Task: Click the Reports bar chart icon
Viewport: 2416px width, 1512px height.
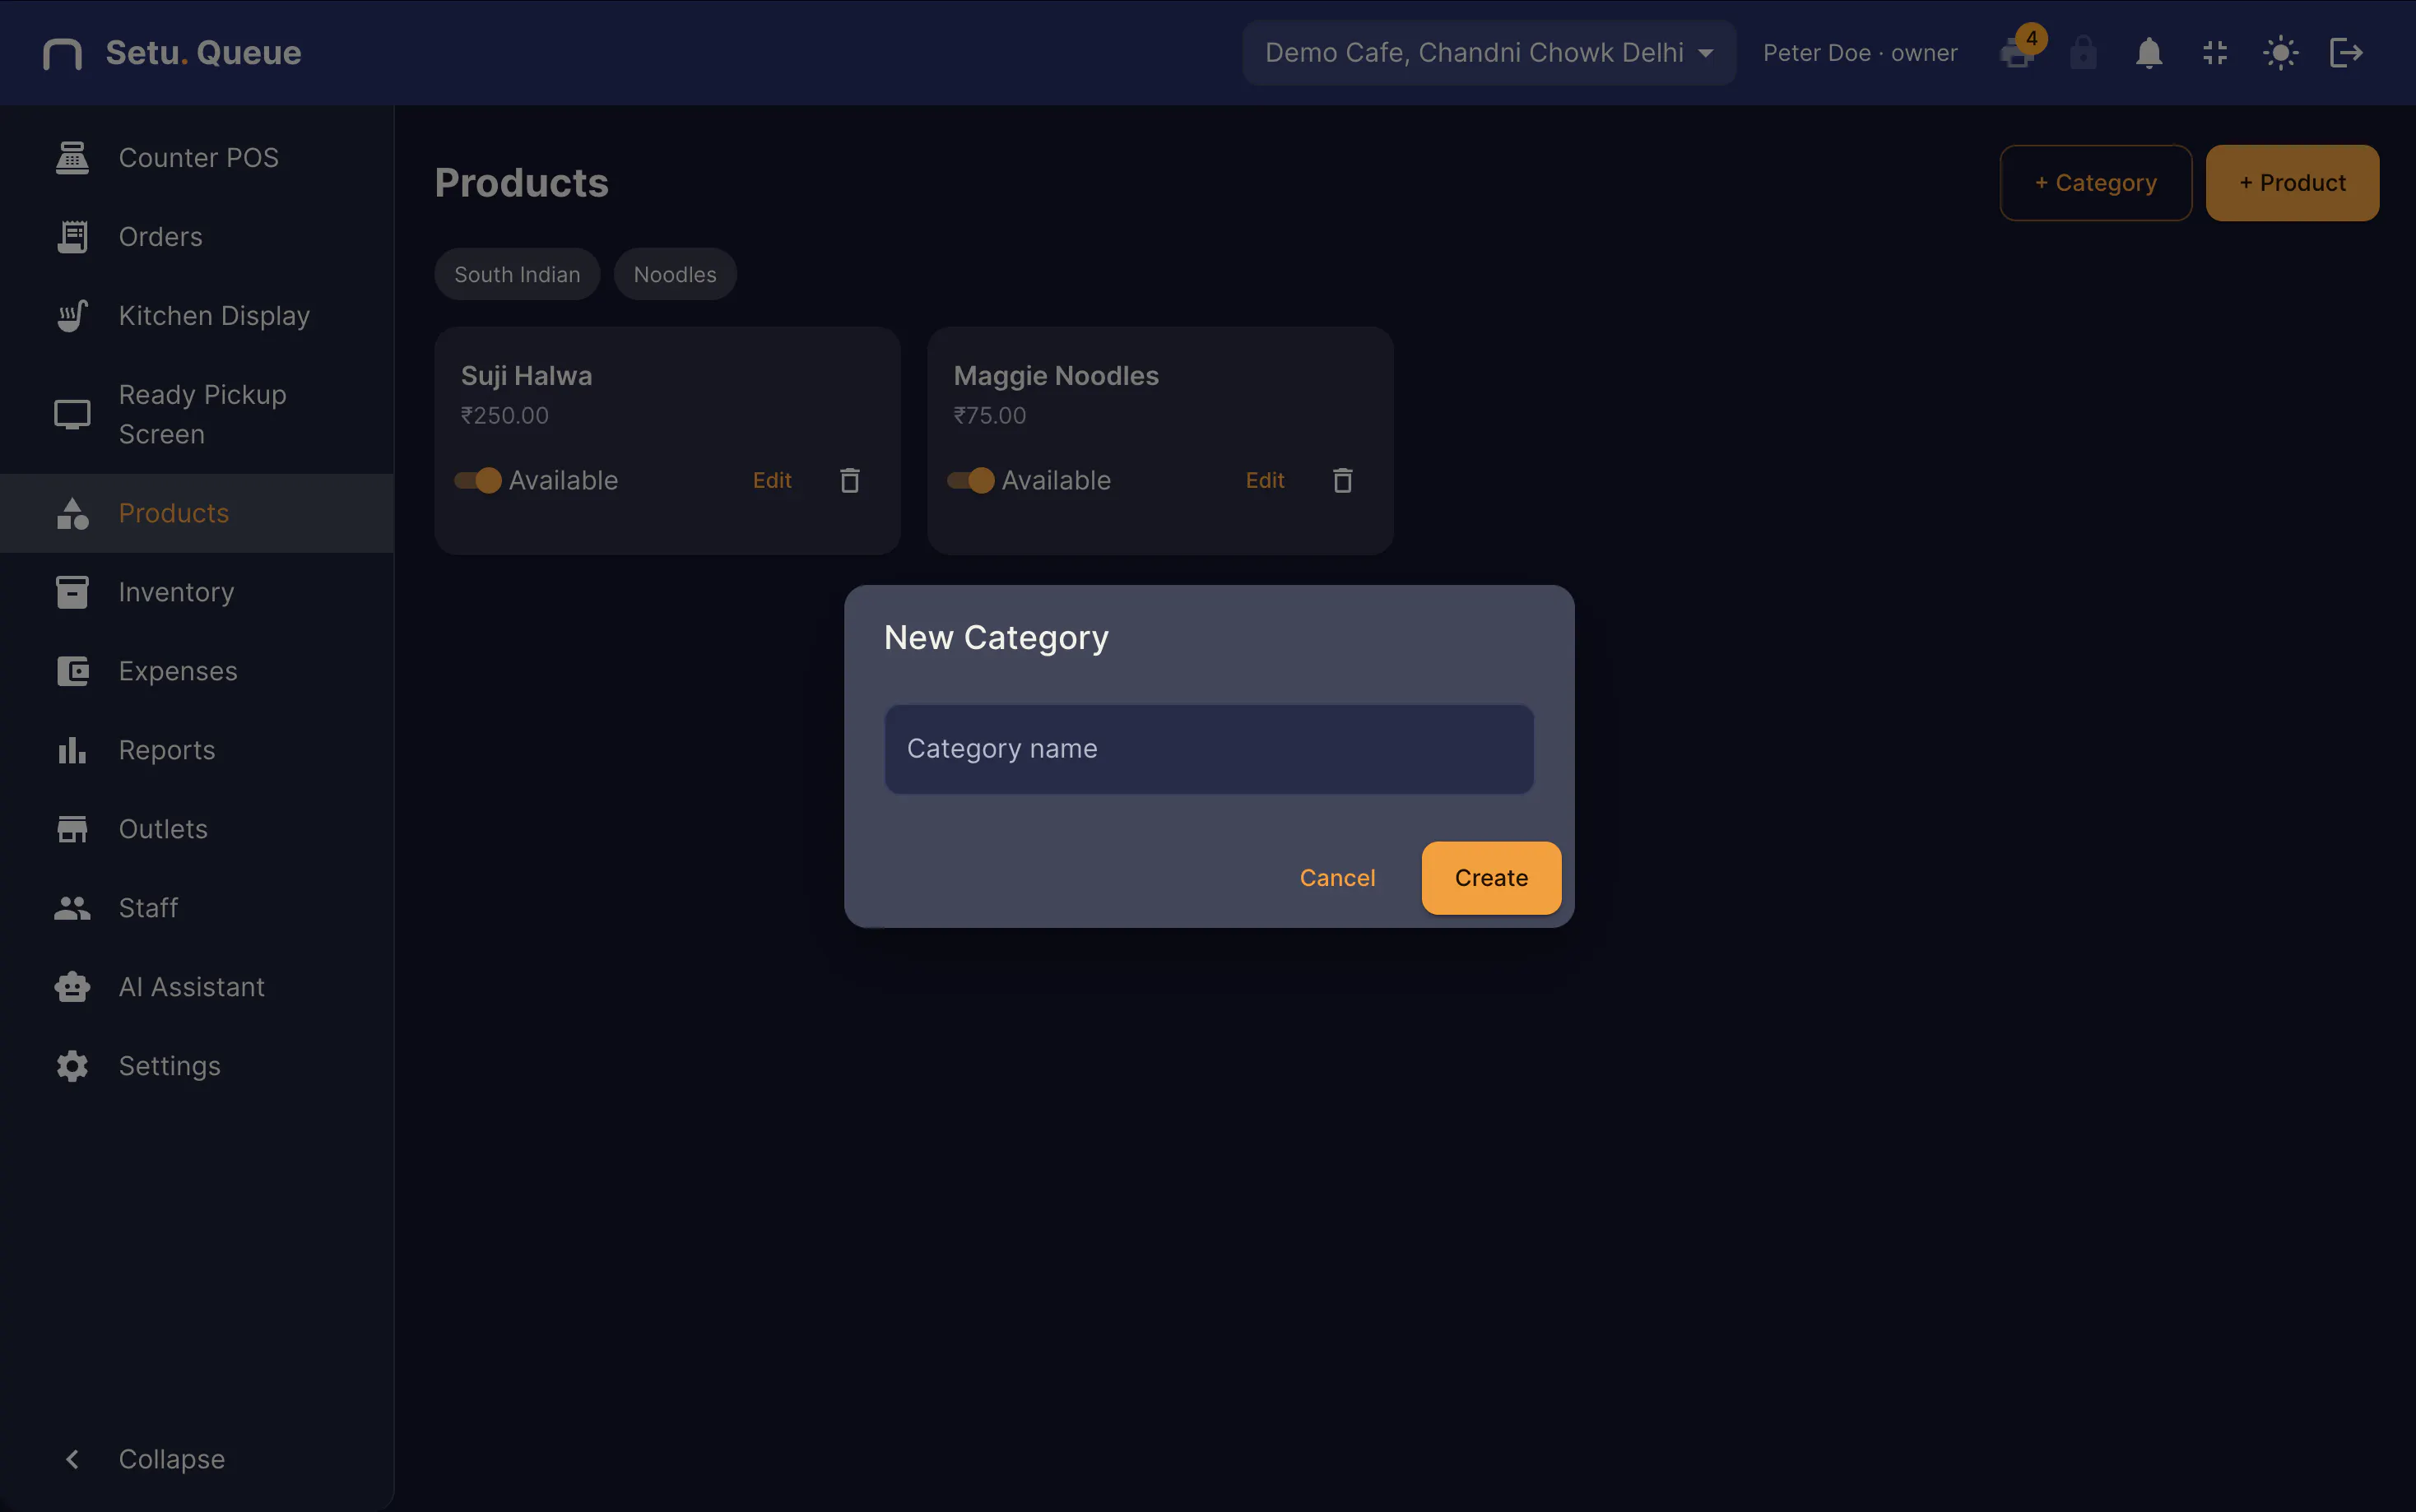Action: 72,750
